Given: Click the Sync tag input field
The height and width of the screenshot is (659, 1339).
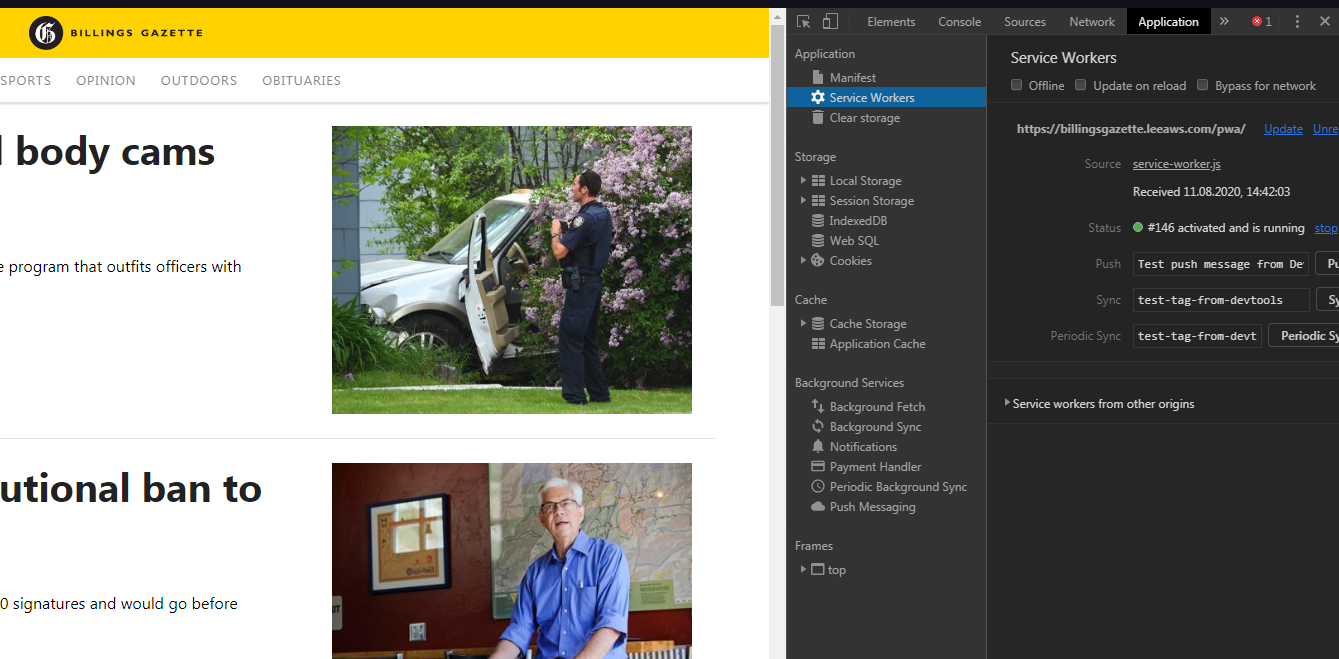Looking at the screenshot, I should tap(1221, 300).
